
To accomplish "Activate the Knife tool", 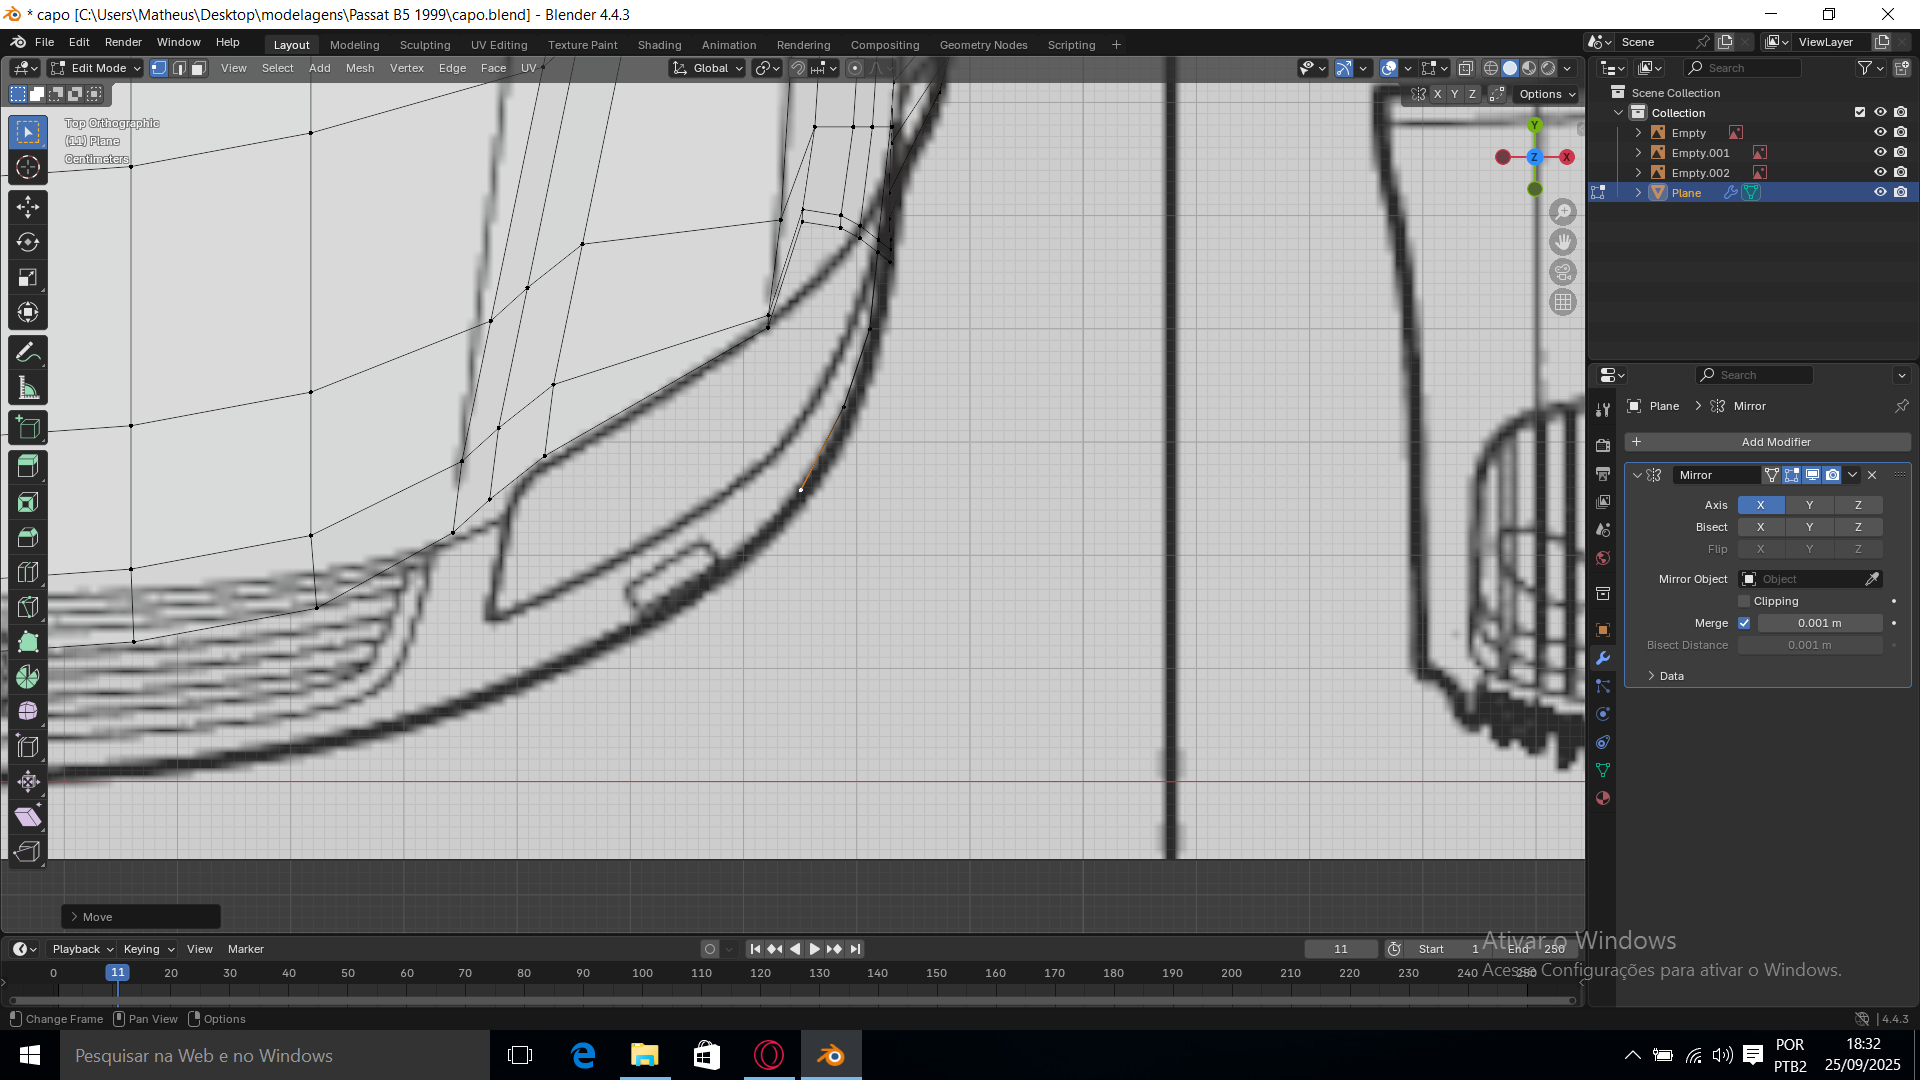I will click(28, 607).
